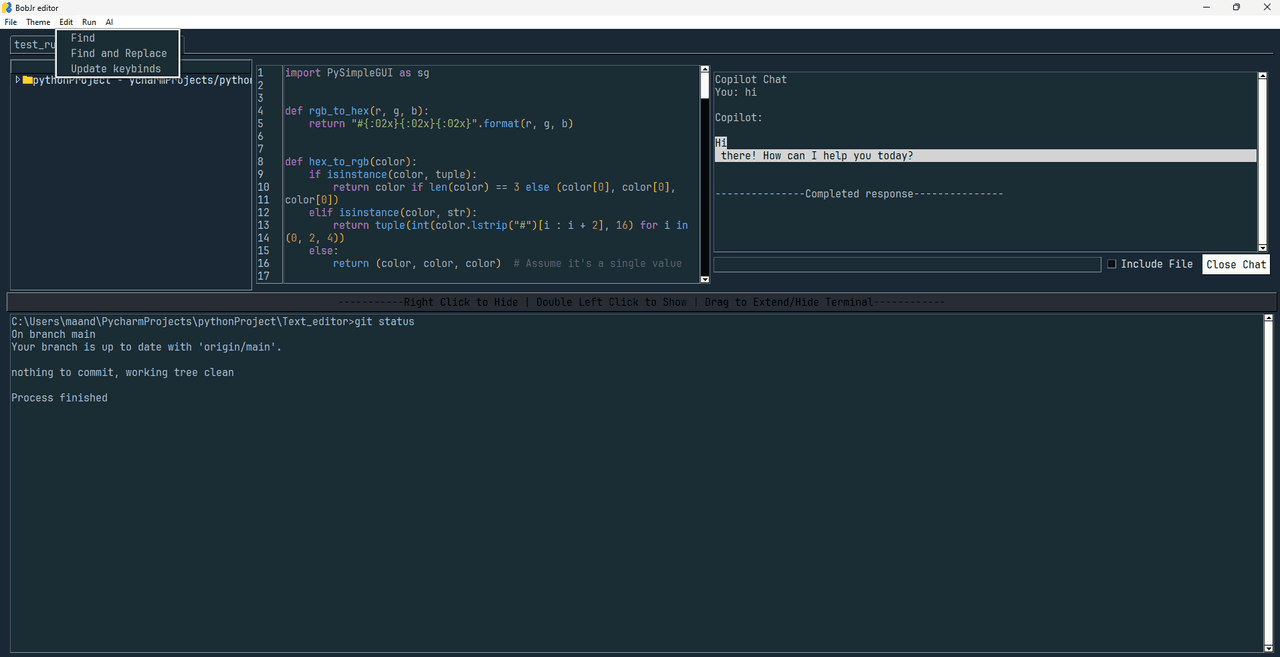This screenshot has height=657, width=1280.
Task: Click the terminal hide/show divider bar
Action: 640,302
